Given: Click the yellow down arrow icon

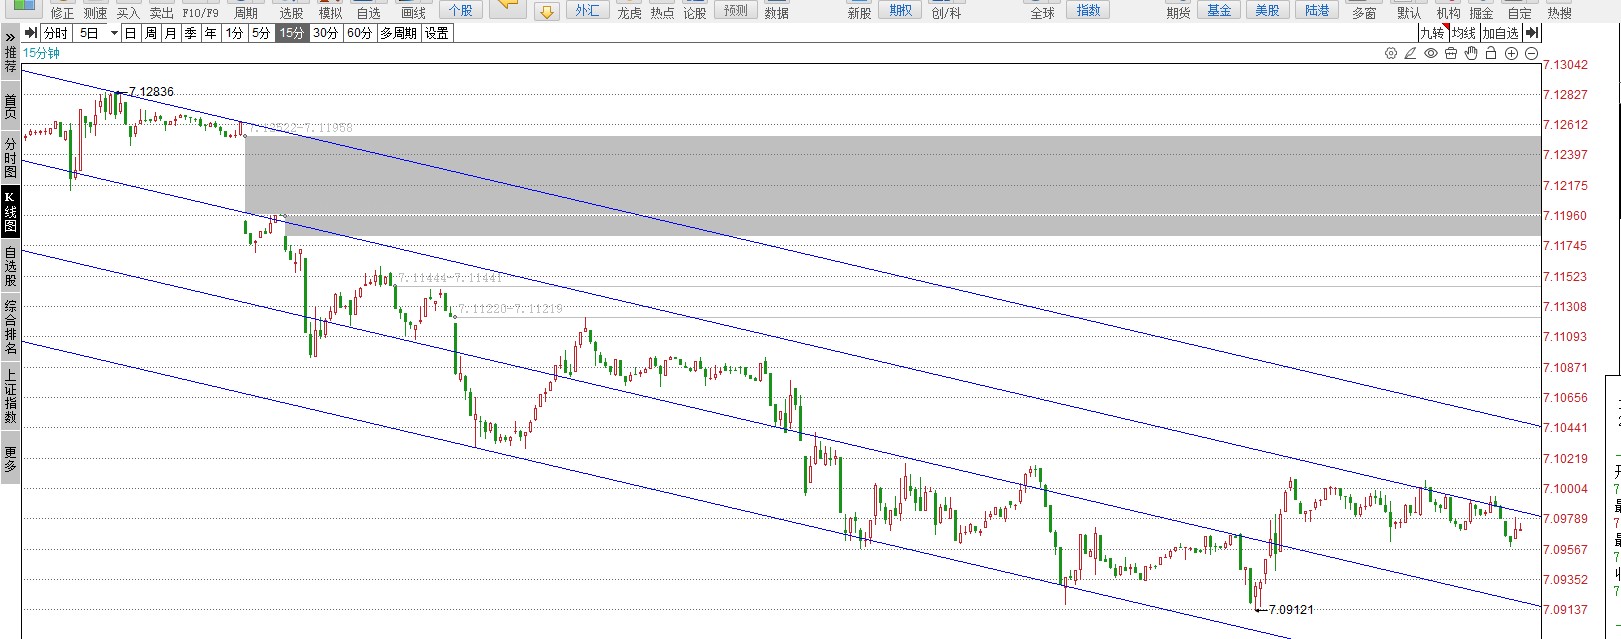Looking at the screenshot, I should [546, 12].
